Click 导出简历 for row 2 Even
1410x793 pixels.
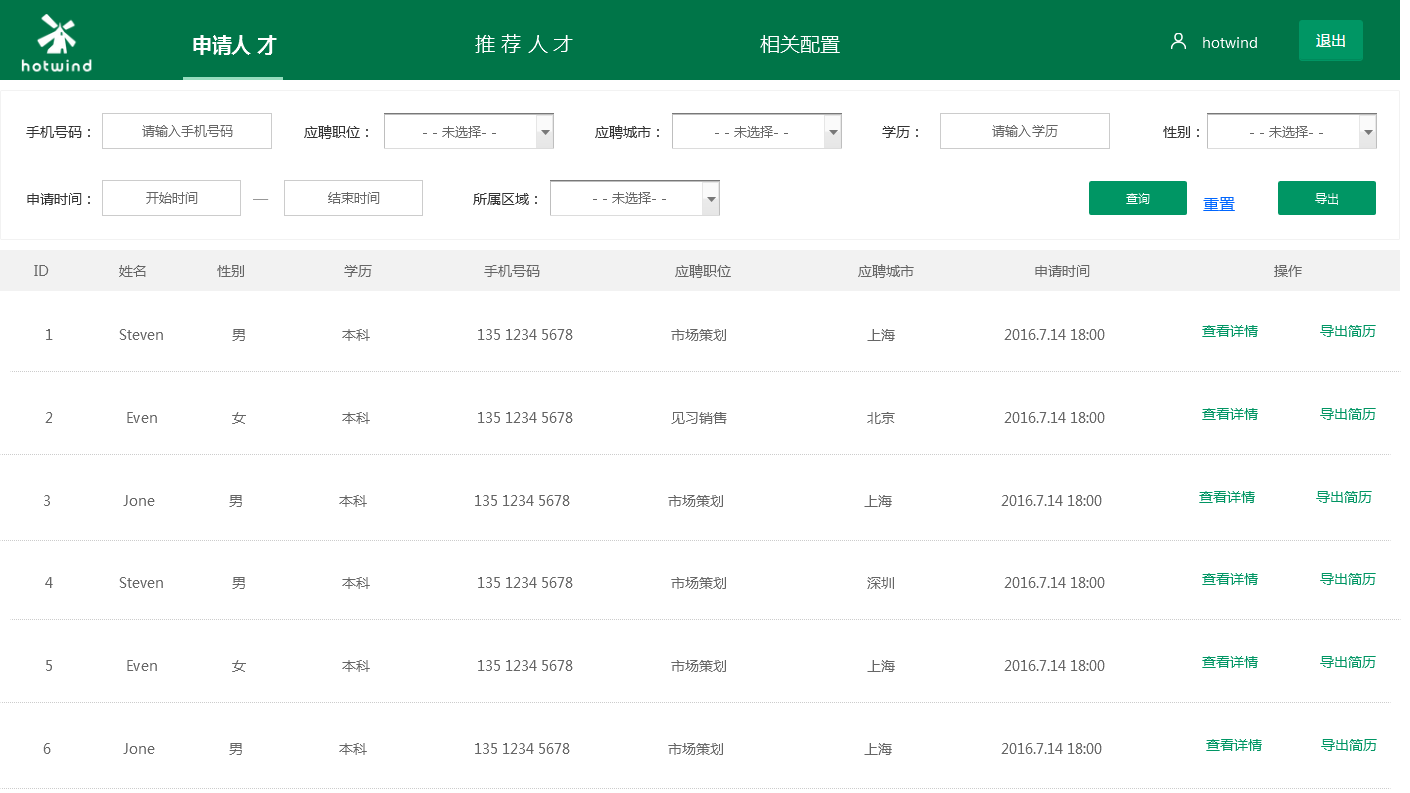coord(1348,415)
